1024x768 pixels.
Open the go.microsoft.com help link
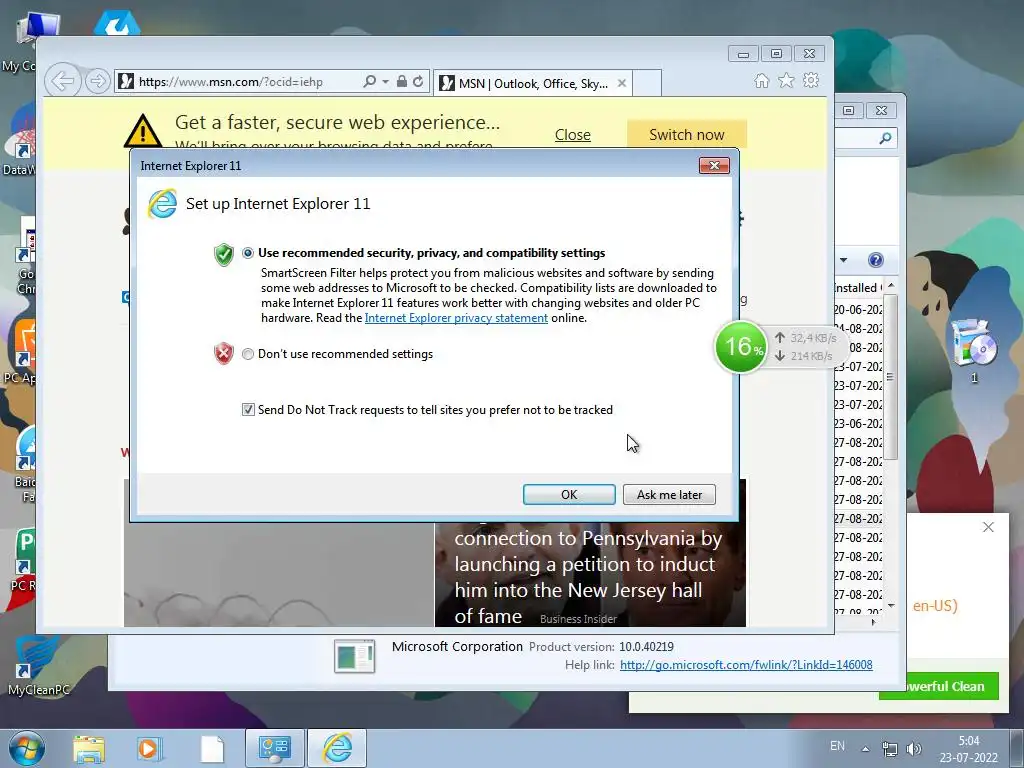pyautogui.click(x=746, y=665)
